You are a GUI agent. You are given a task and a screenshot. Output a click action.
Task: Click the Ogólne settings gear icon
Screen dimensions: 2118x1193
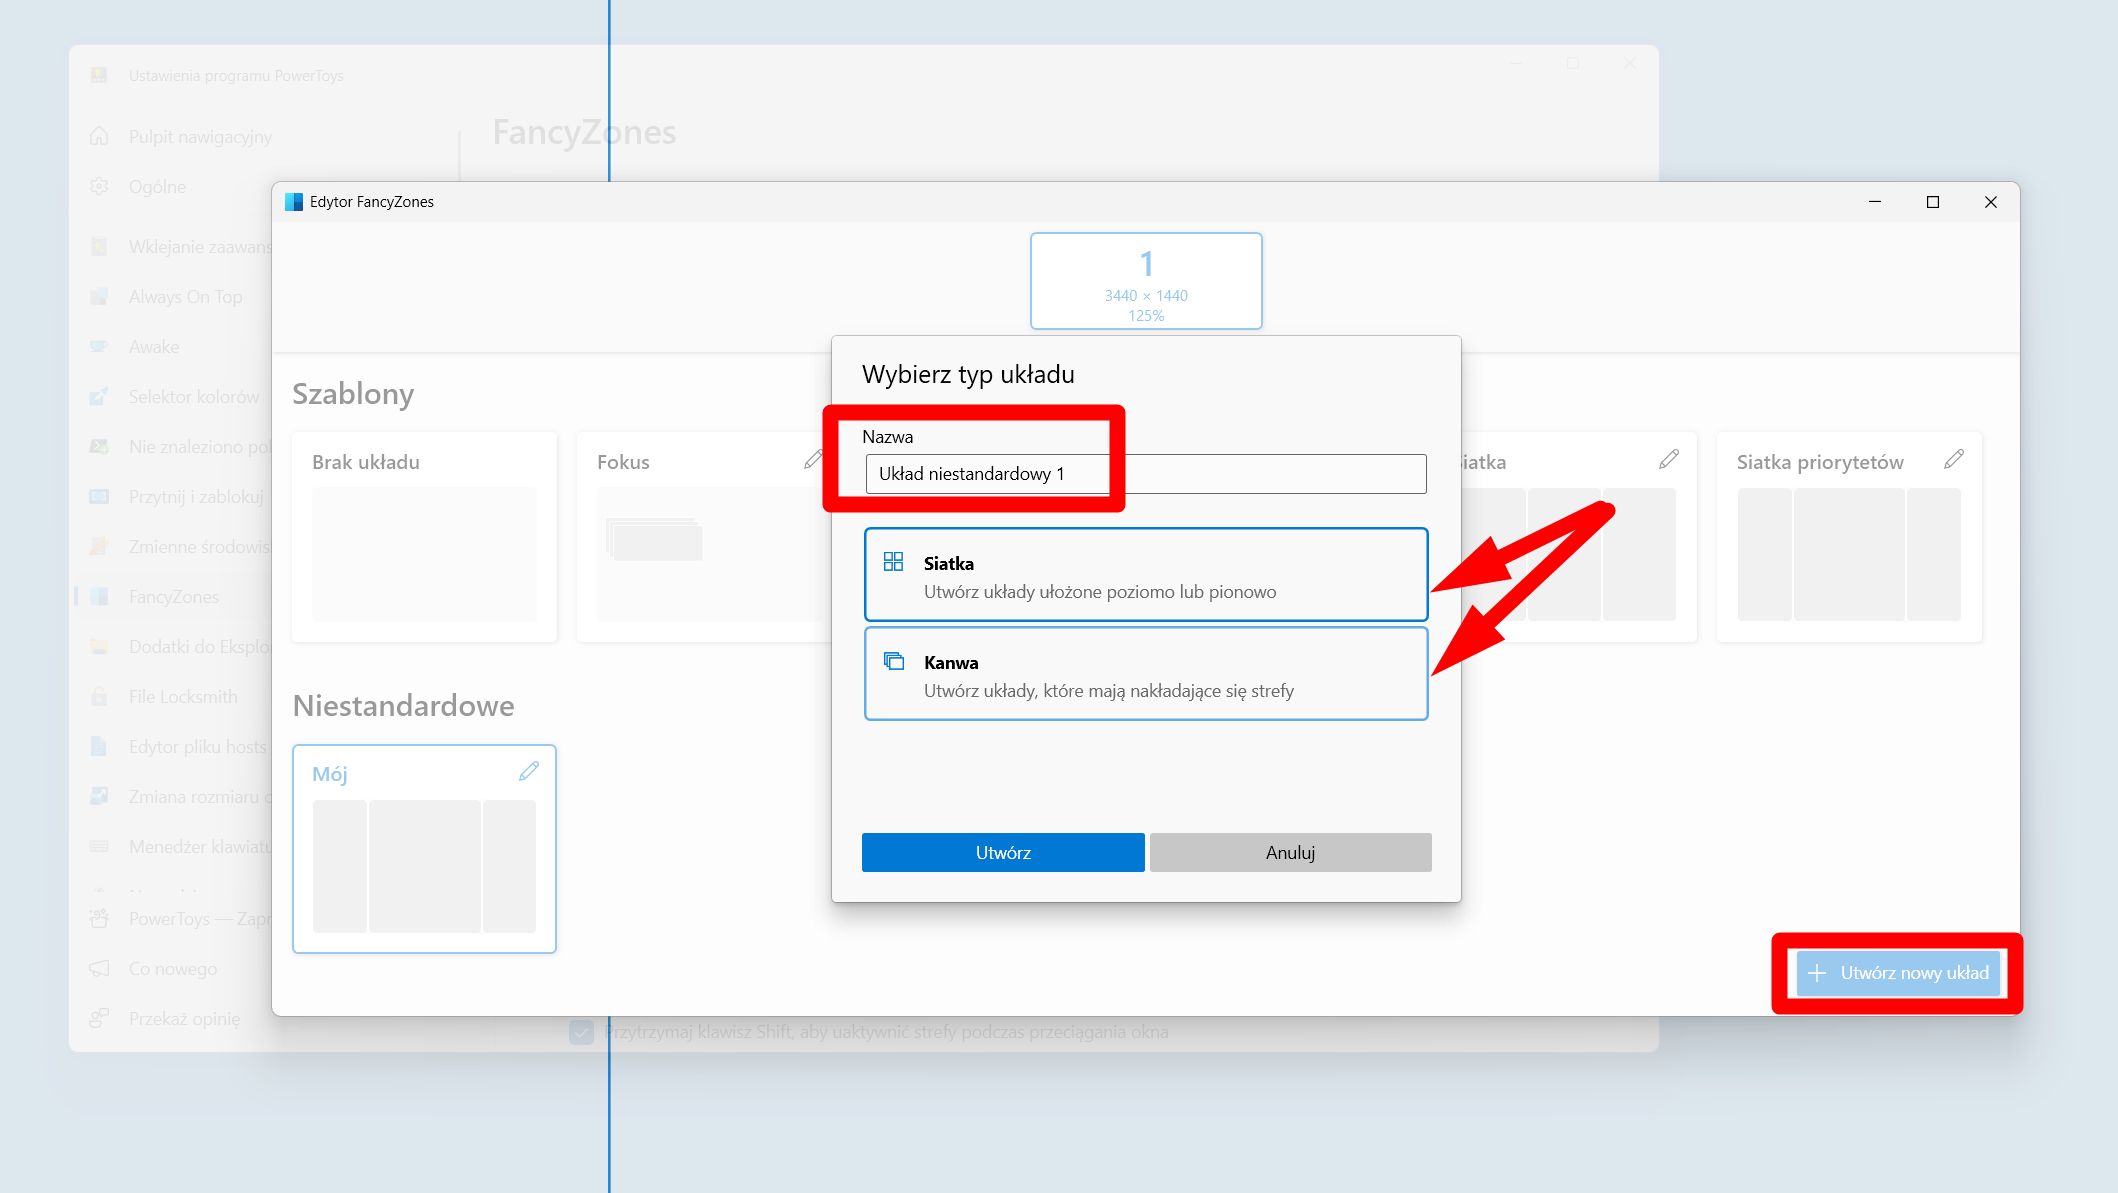(x=99, y=187)
